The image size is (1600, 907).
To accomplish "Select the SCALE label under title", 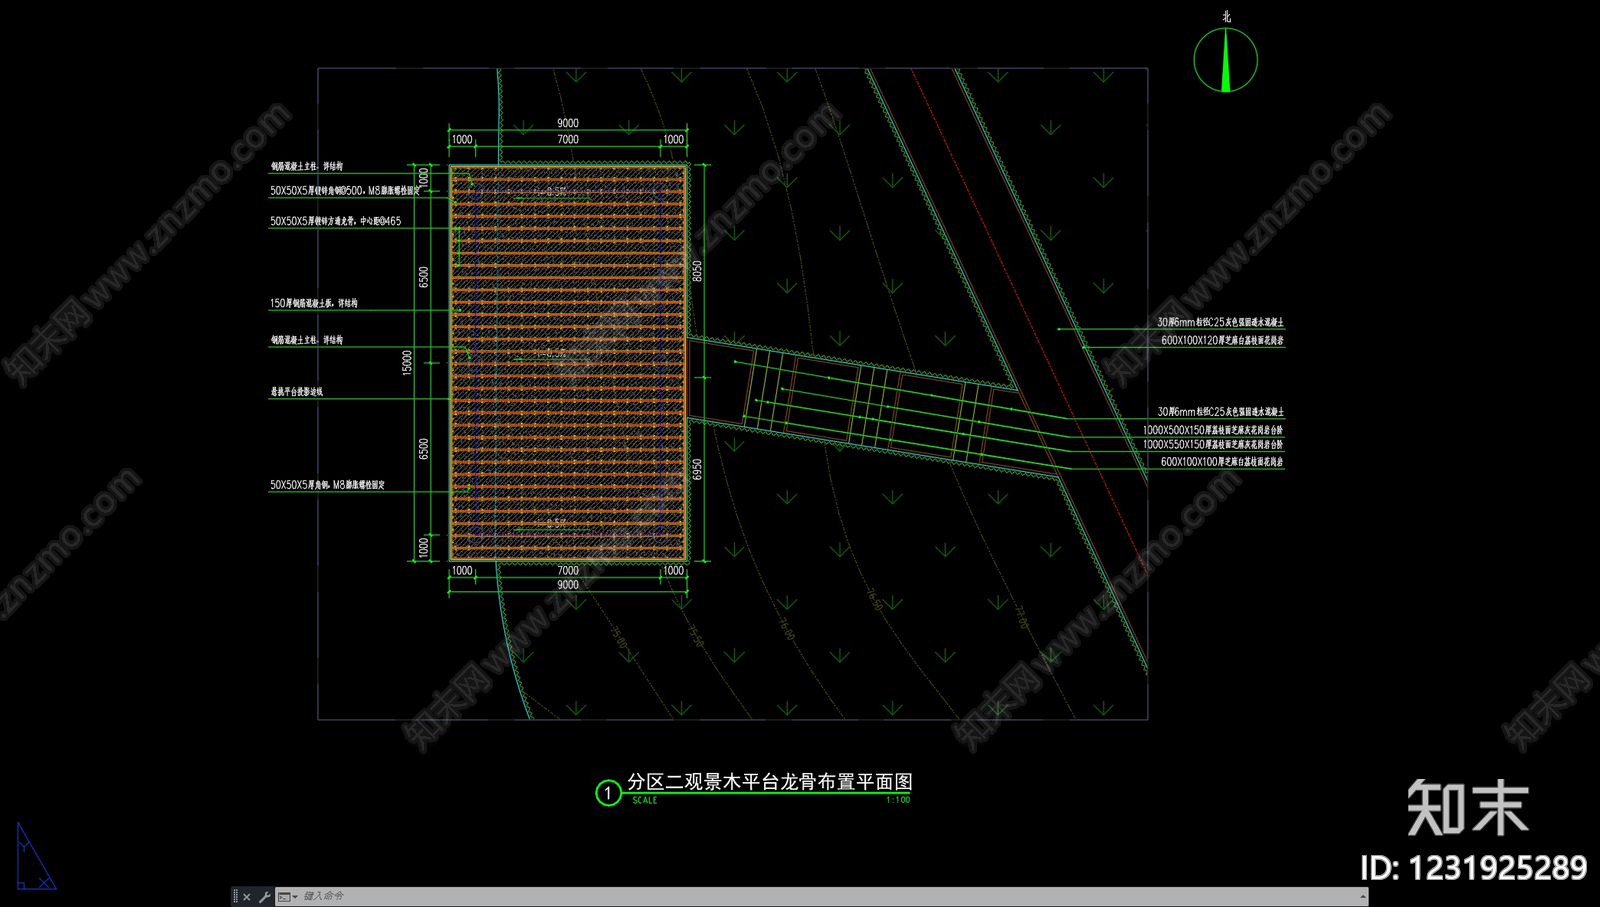I will [645, 800].
